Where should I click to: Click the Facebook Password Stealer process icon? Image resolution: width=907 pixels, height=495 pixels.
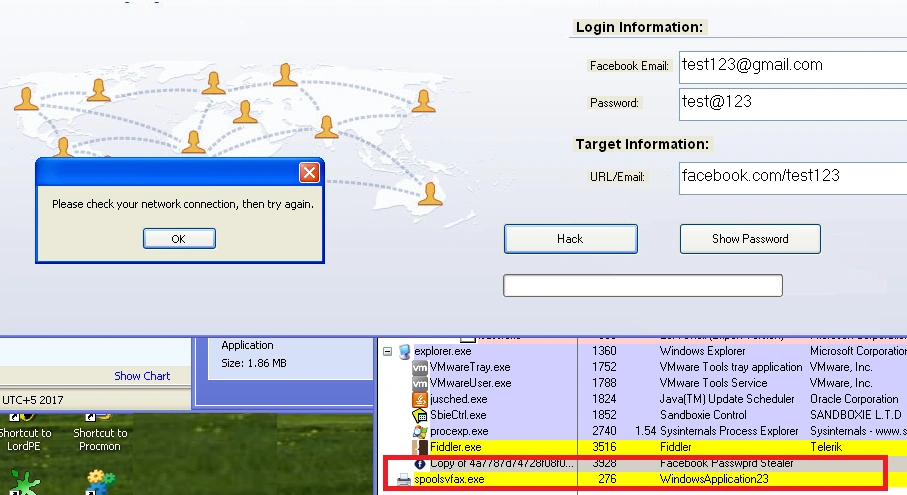coord(420,464)
